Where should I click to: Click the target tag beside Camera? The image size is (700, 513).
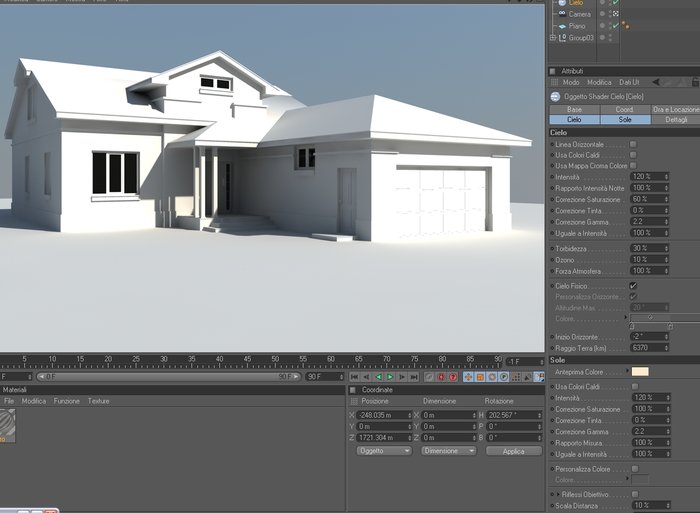(x=616, y=14)
